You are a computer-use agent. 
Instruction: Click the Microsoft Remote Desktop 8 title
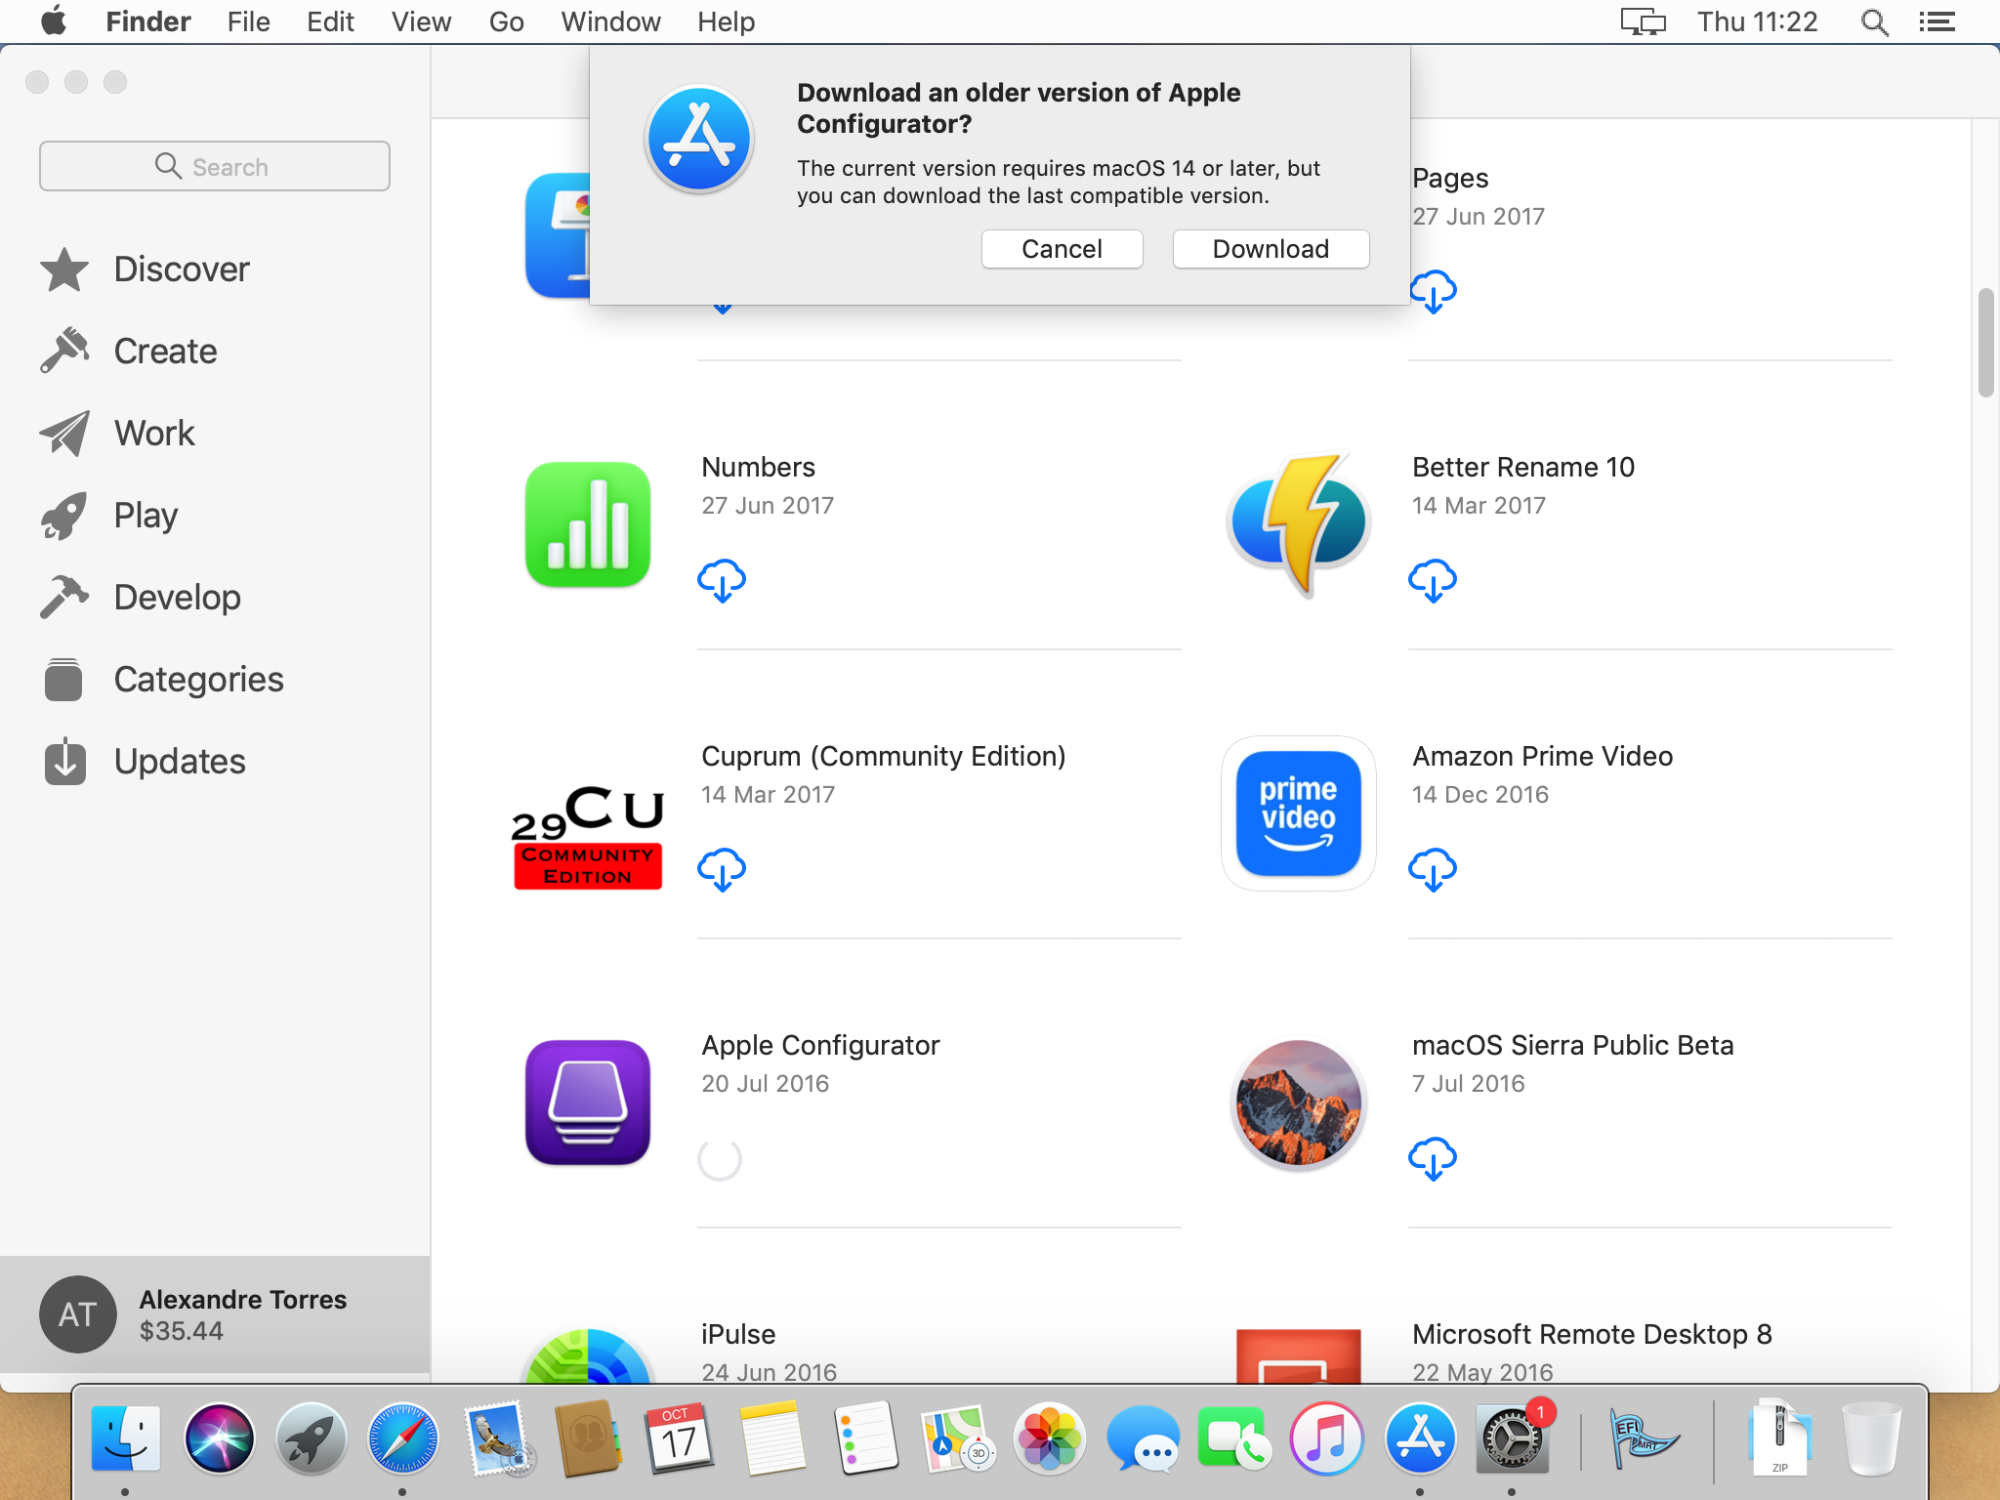pos(1591,1334)
